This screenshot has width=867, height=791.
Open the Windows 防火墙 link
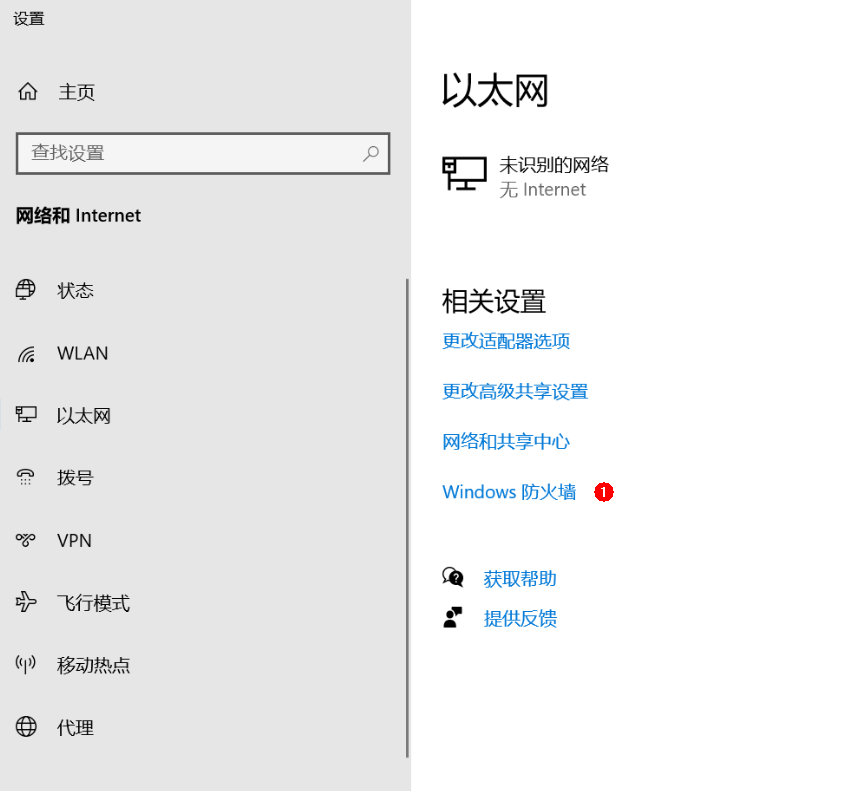pos(509,492)
